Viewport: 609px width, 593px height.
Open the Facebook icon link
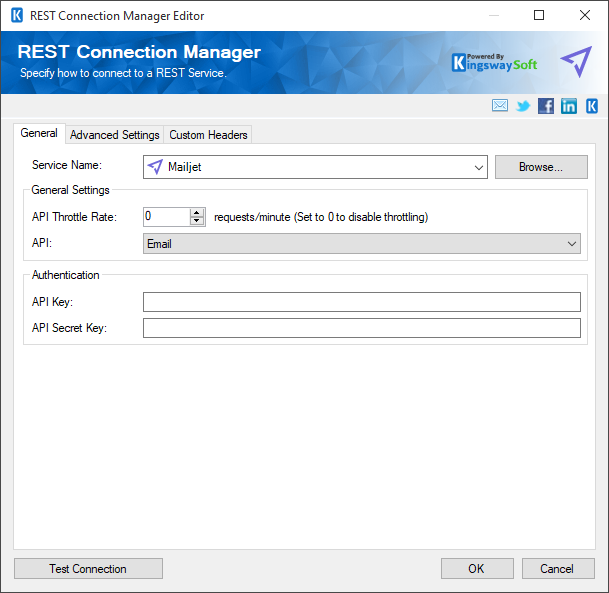click(546, 106)
